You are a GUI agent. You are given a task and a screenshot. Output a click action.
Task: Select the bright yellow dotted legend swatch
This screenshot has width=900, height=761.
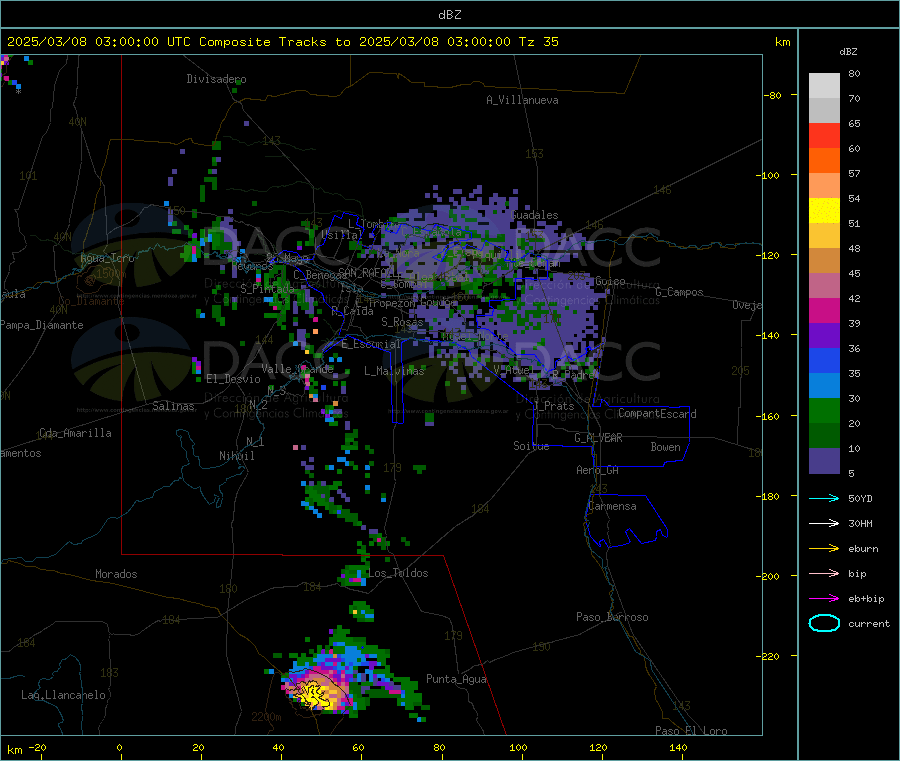(x=824, y=211)
